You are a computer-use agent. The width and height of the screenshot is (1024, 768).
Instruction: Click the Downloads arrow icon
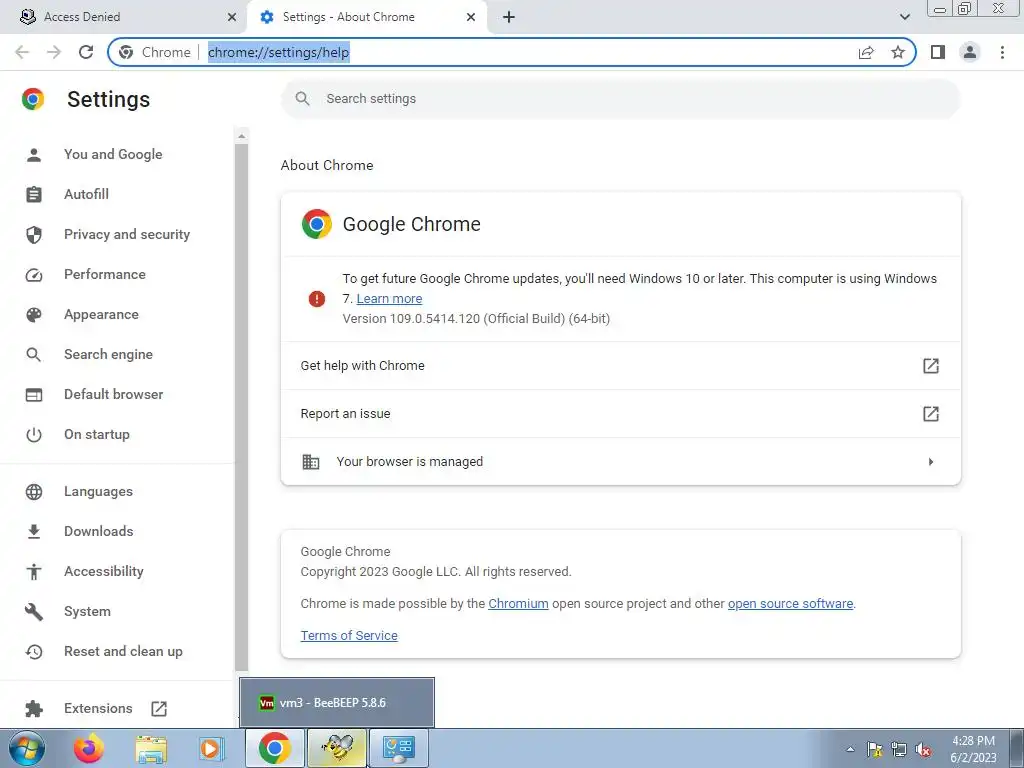click(x=34, y=532)
